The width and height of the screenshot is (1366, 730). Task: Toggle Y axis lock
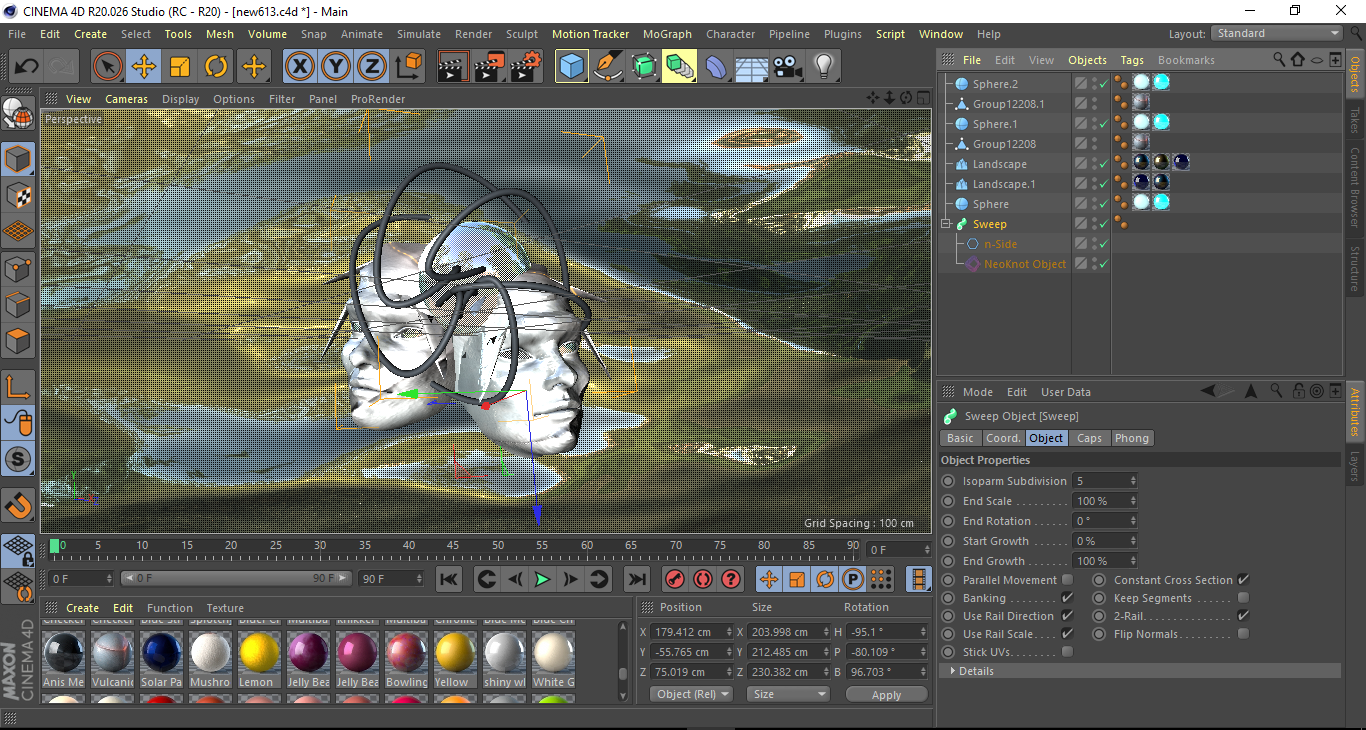point(336,67)
